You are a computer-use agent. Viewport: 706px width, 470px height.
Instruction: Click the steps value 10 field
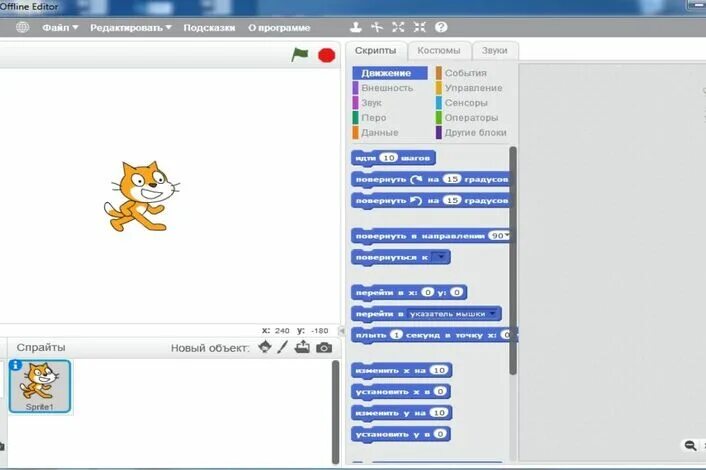[389, 158]
